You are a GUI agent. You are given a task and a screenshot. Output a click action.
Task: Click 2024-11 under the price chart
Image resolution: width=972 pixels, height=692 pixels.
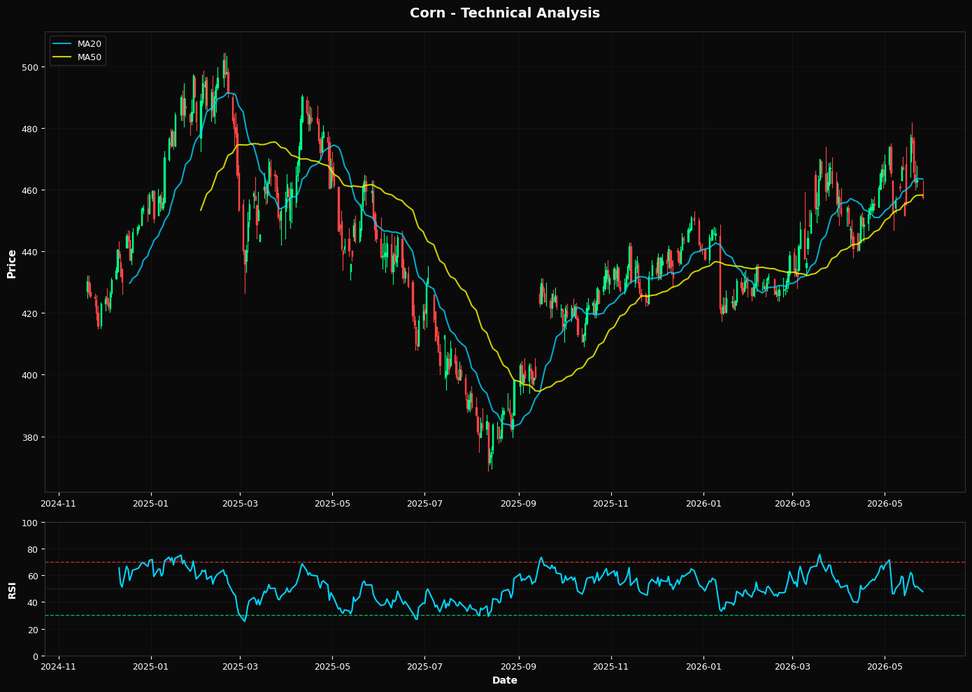coord(58,503)
